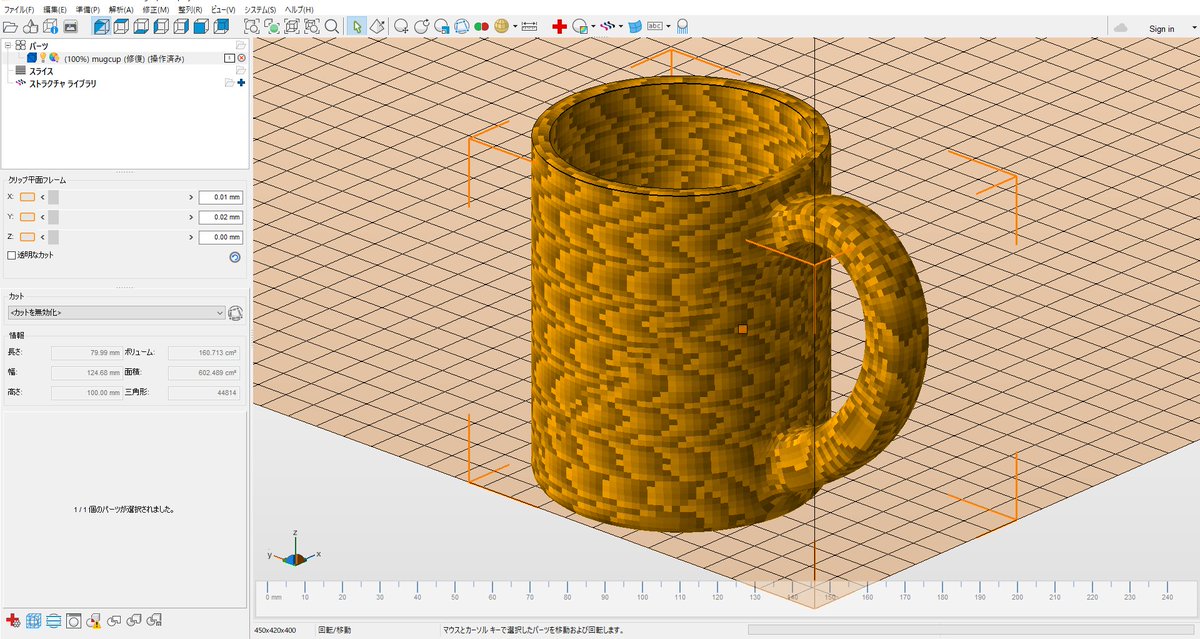This screenshot has width=1200, height=639.
Task: Toggle the X clip plane orange button
Action: pyautogui.click(x=27, y=197)
